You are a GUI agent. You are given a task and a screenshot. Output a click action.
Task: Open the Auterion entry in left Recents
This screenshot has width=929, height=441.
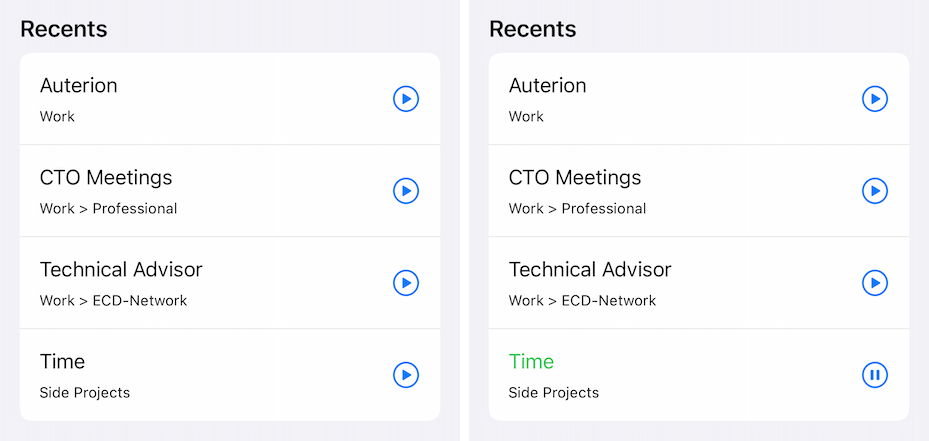230,99
